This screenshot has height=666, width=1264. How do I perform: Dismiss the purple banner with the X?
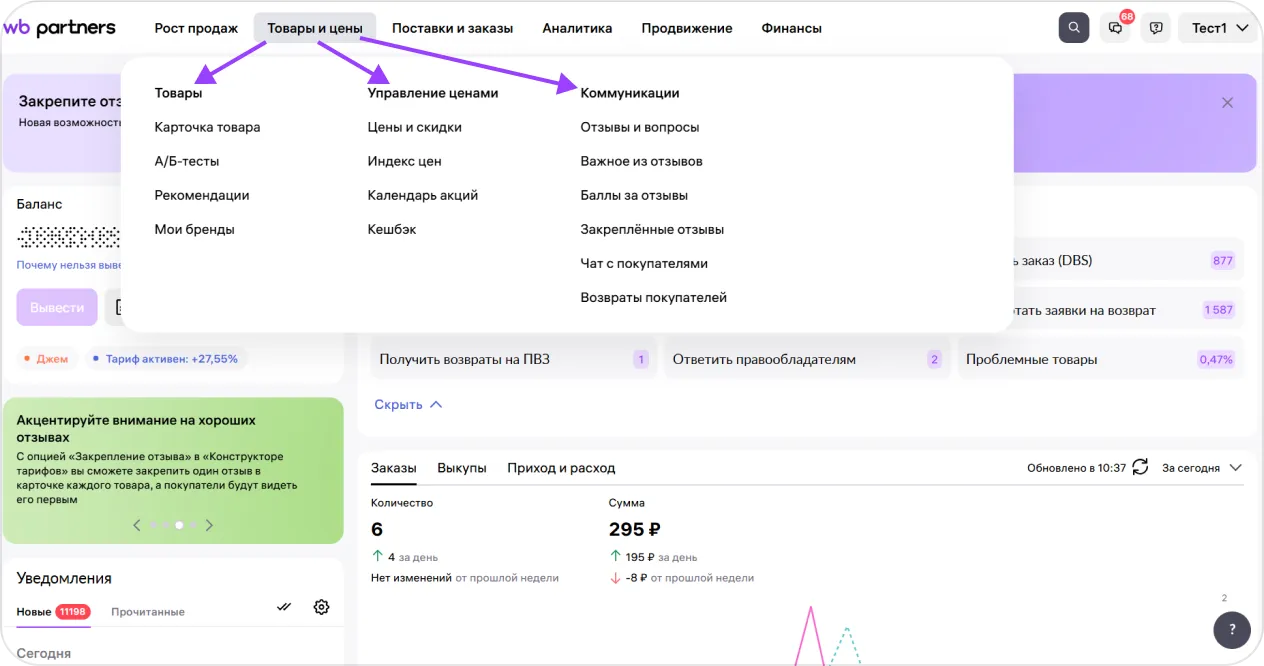1227,102
